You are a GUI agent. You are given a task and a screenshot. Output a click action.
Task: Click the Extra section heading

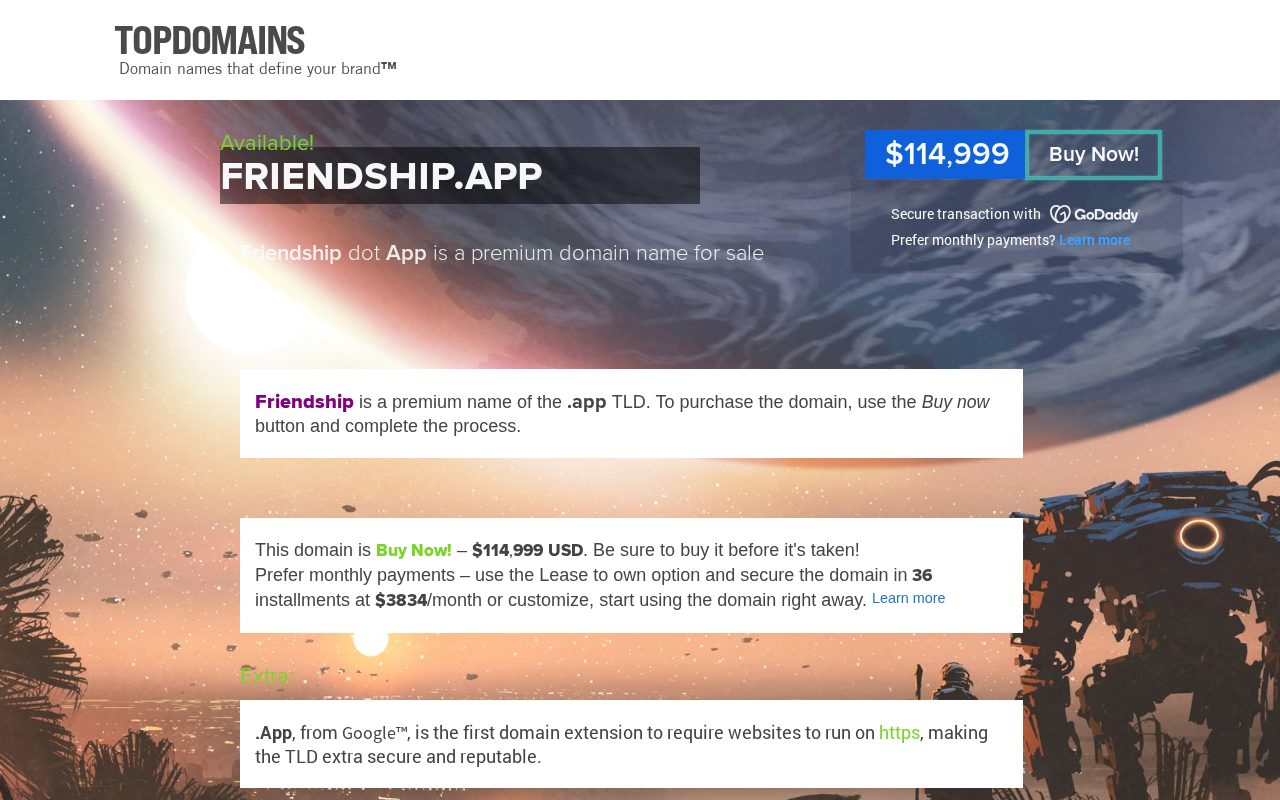(265, 676)
